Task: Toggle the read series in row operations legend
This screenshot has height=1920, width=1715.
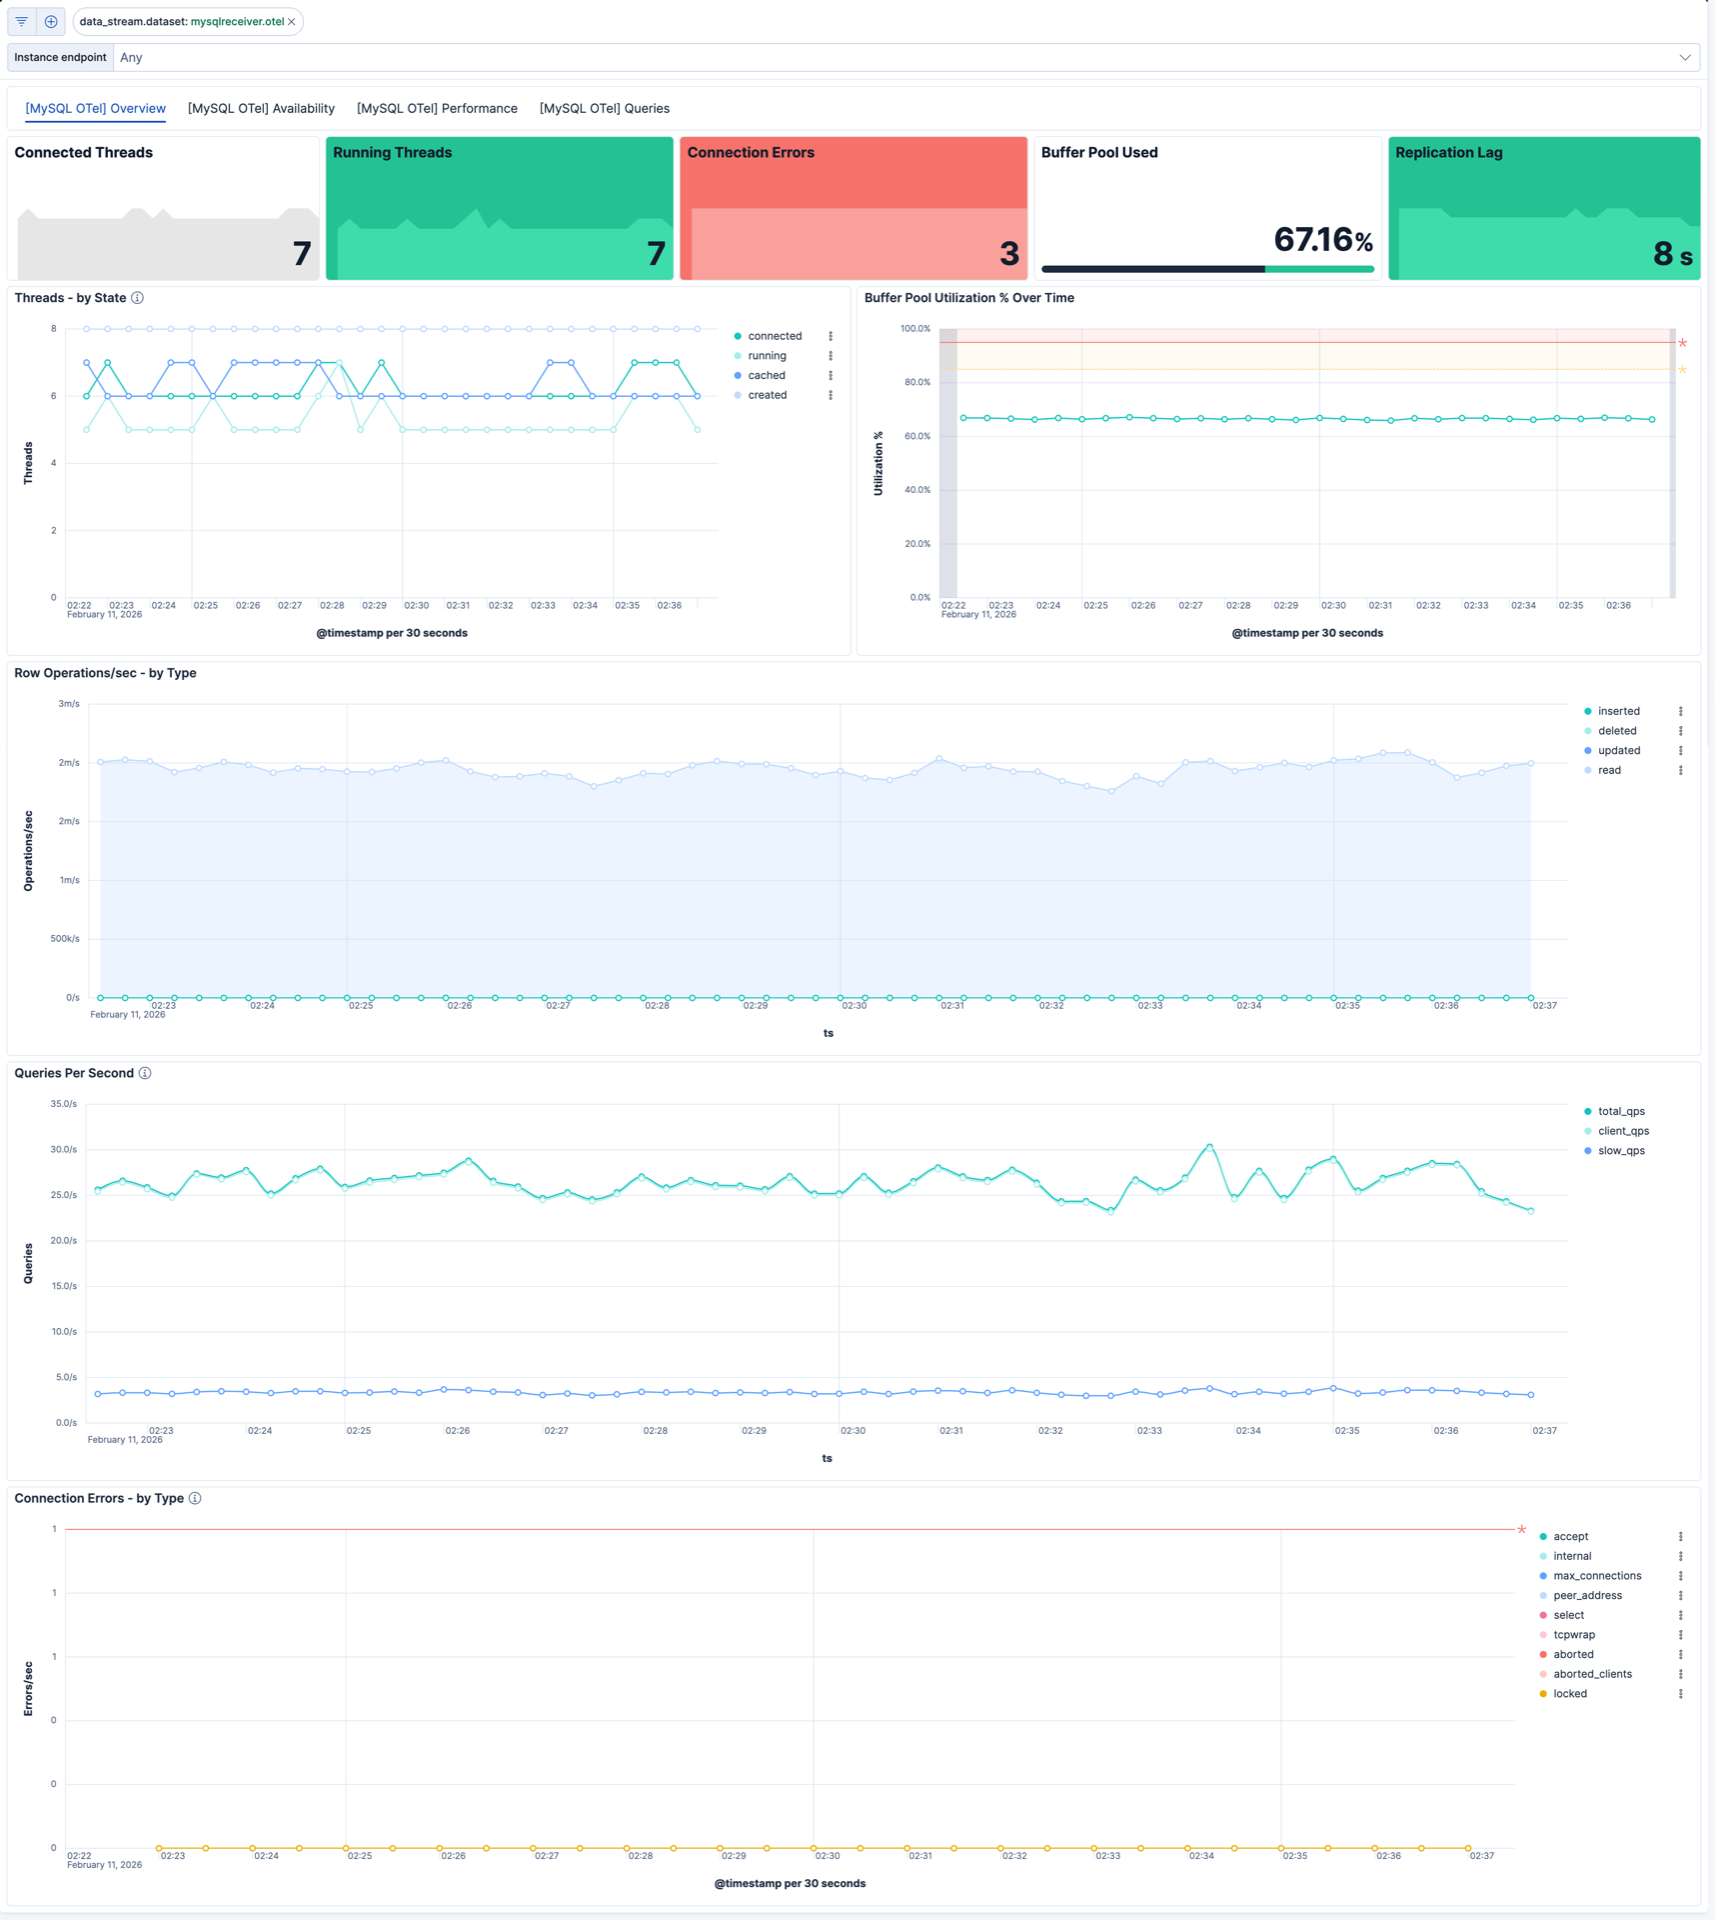Action: point(1608,770)
